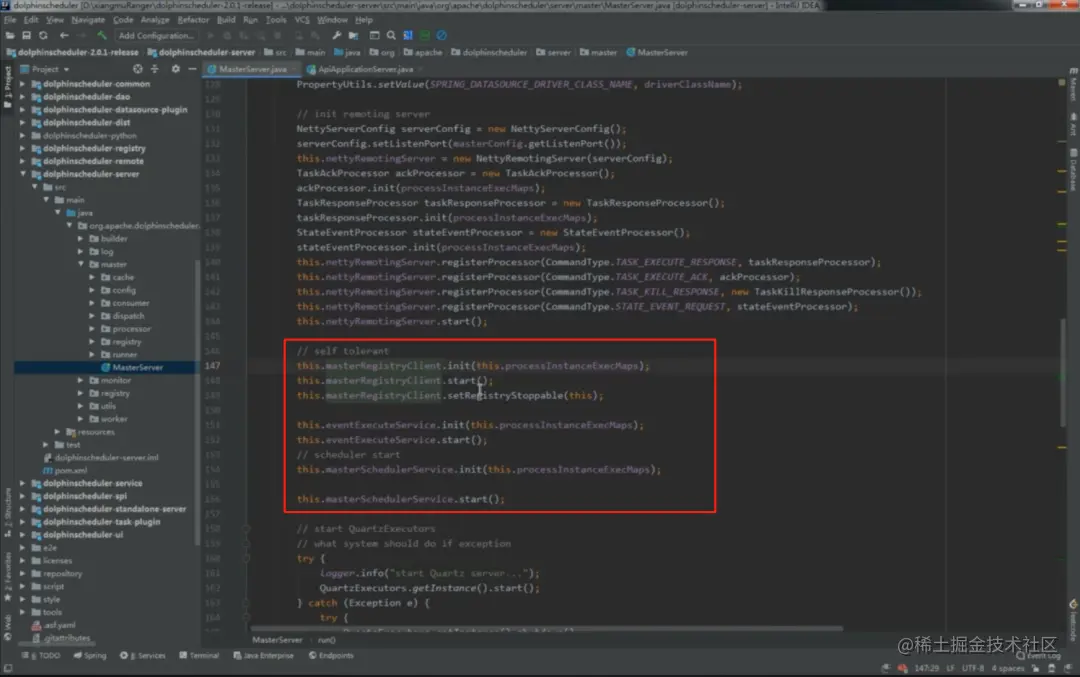Open the Services tool window
Viewport: 1080px width, 677px height.
point(143,656)
